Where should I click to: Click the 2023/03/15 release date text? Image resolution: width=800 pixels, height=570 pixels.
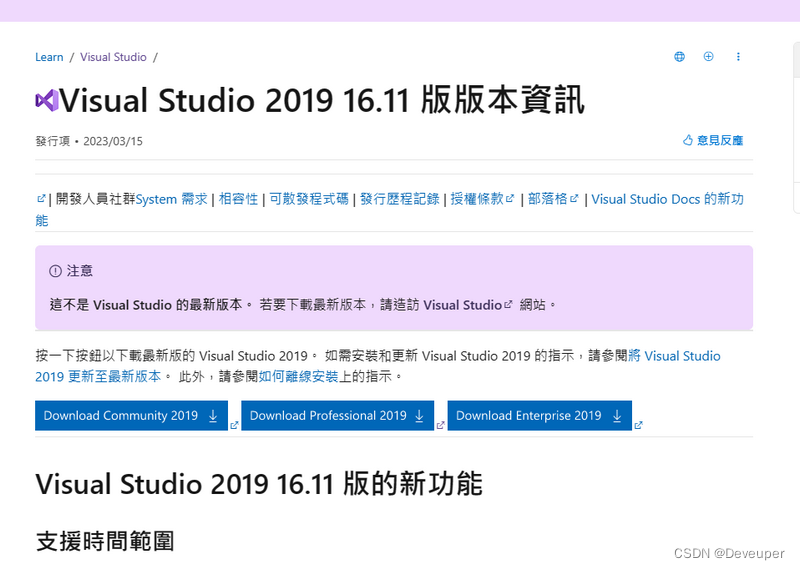(x=113, y=141)
